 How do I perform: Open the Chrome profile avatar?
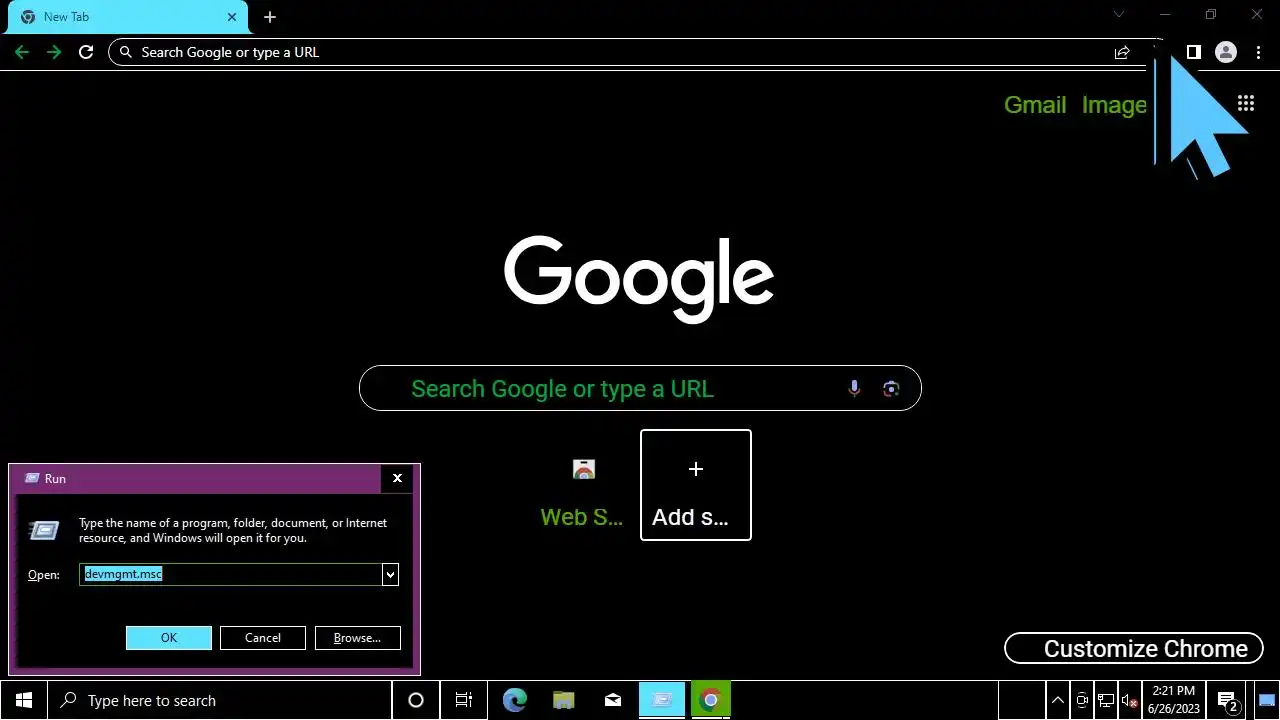coord(1225,52)
